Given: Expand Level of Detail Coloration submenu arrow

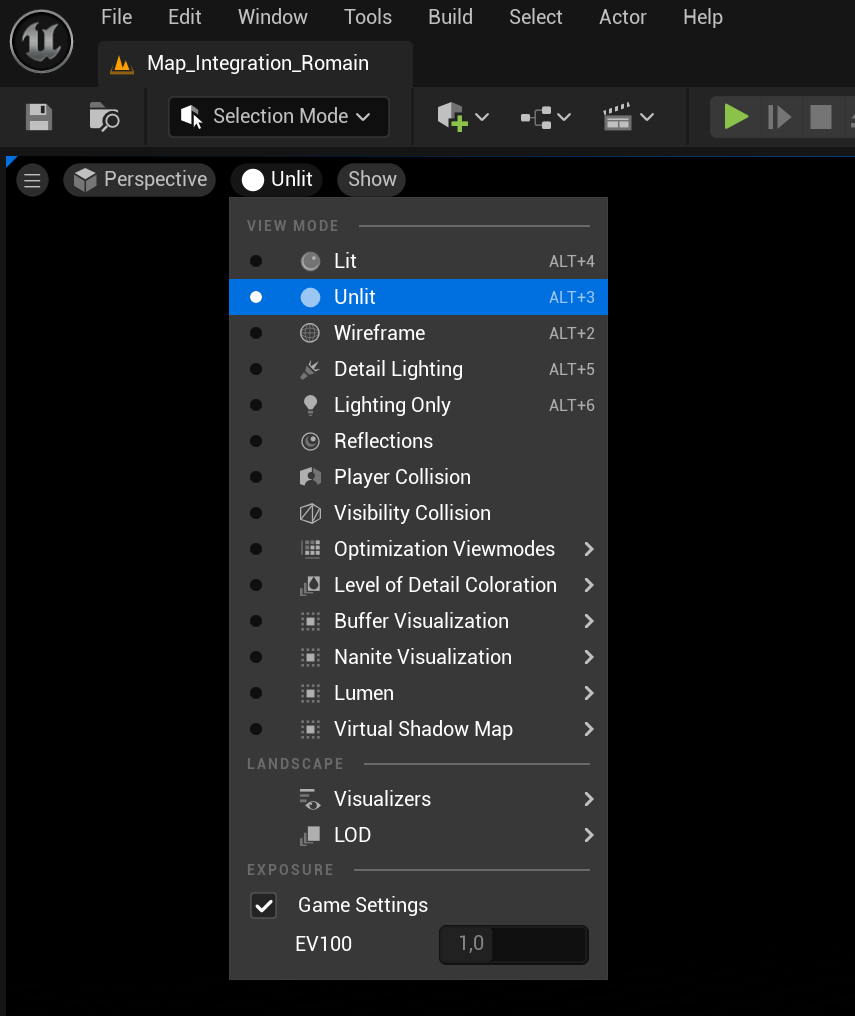Looking at the screenshot, I should click(589, 585).
